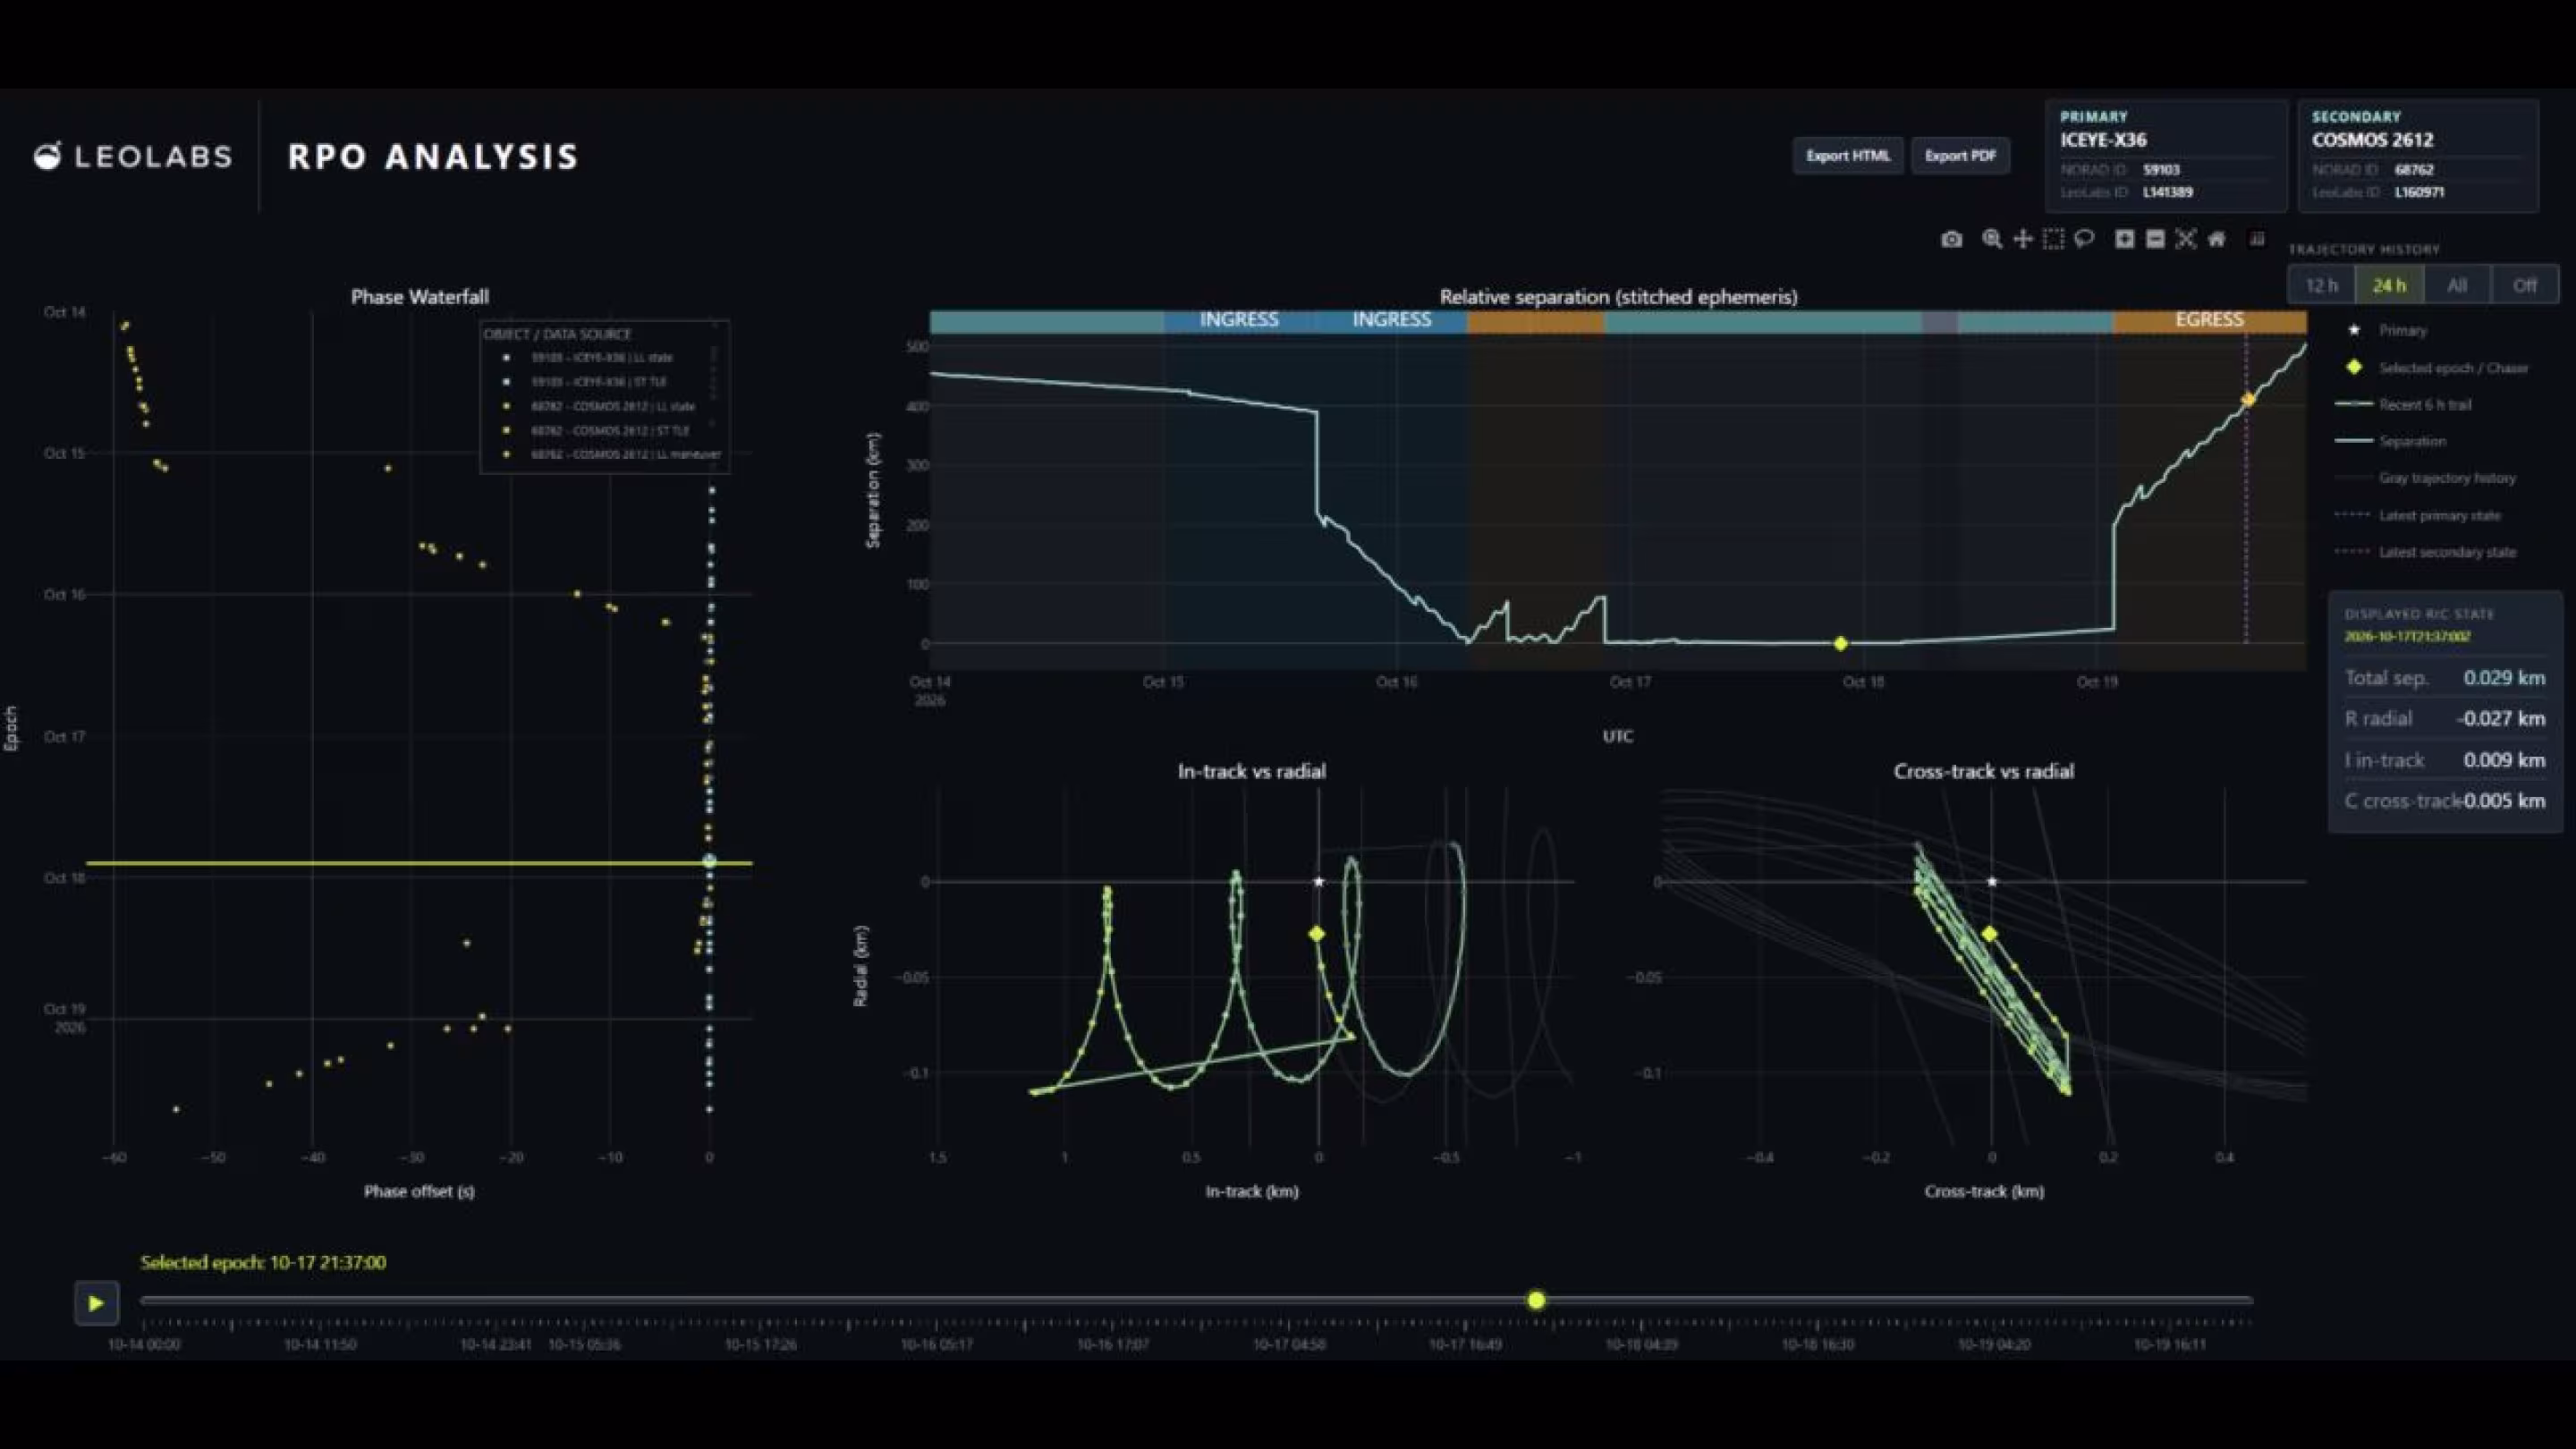Turn trajectory history Off
This screenshot has width=2576, height=1449.
(x=2525, y=285)
